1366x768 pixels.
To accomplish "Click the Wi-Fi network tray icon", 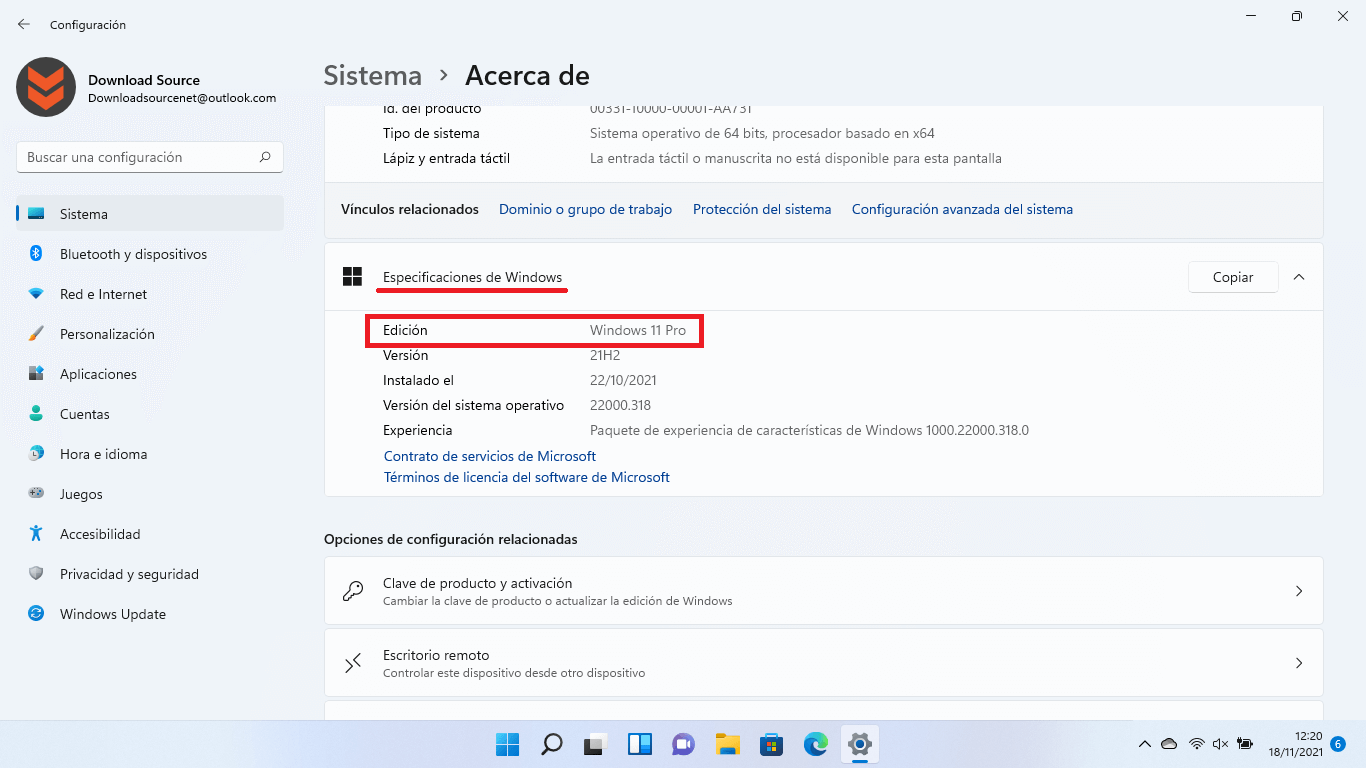I will [1196, 744].
